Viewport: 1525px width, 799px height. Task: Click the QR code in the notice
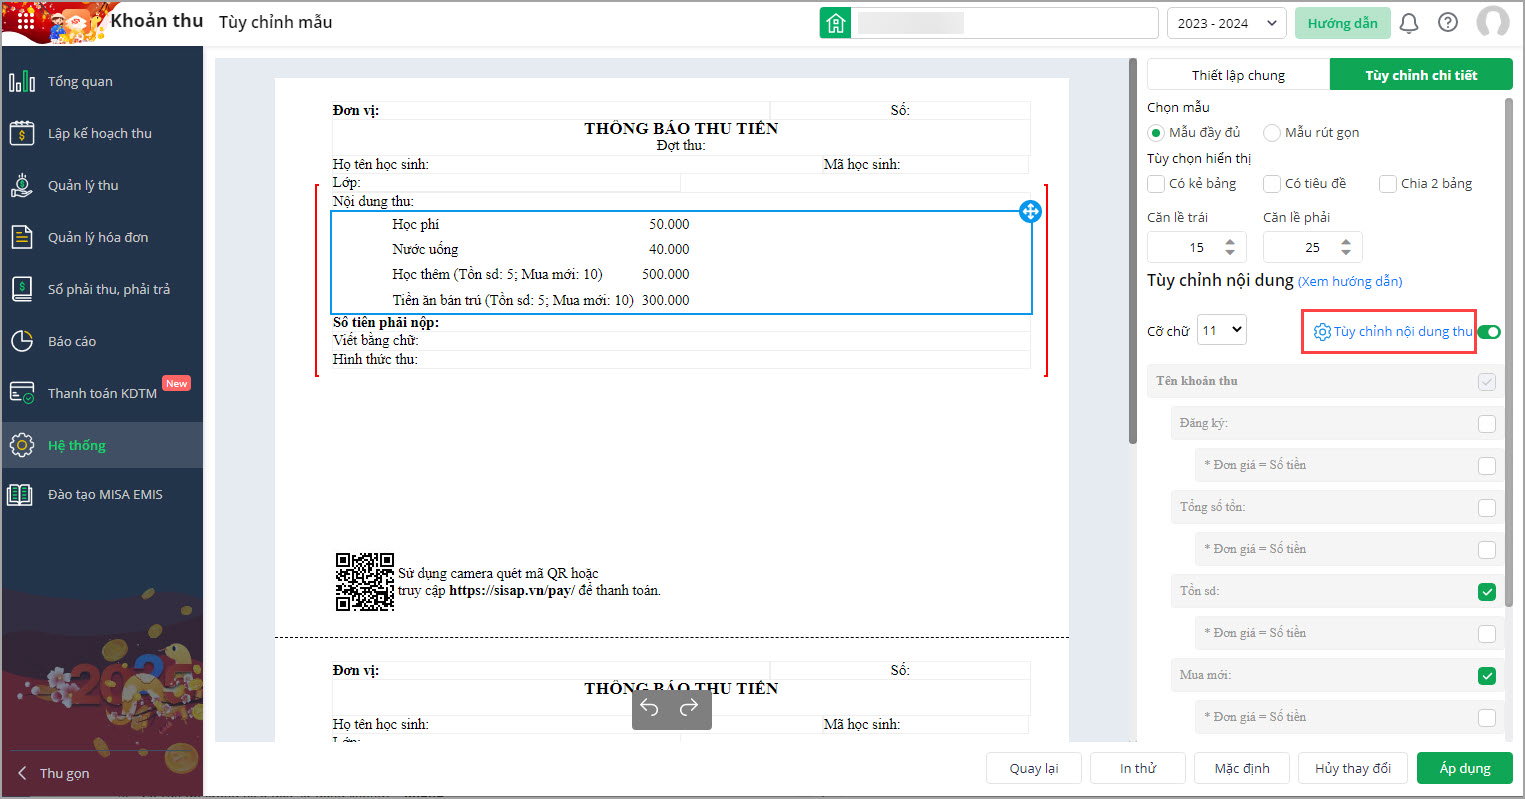pos(364,581)
